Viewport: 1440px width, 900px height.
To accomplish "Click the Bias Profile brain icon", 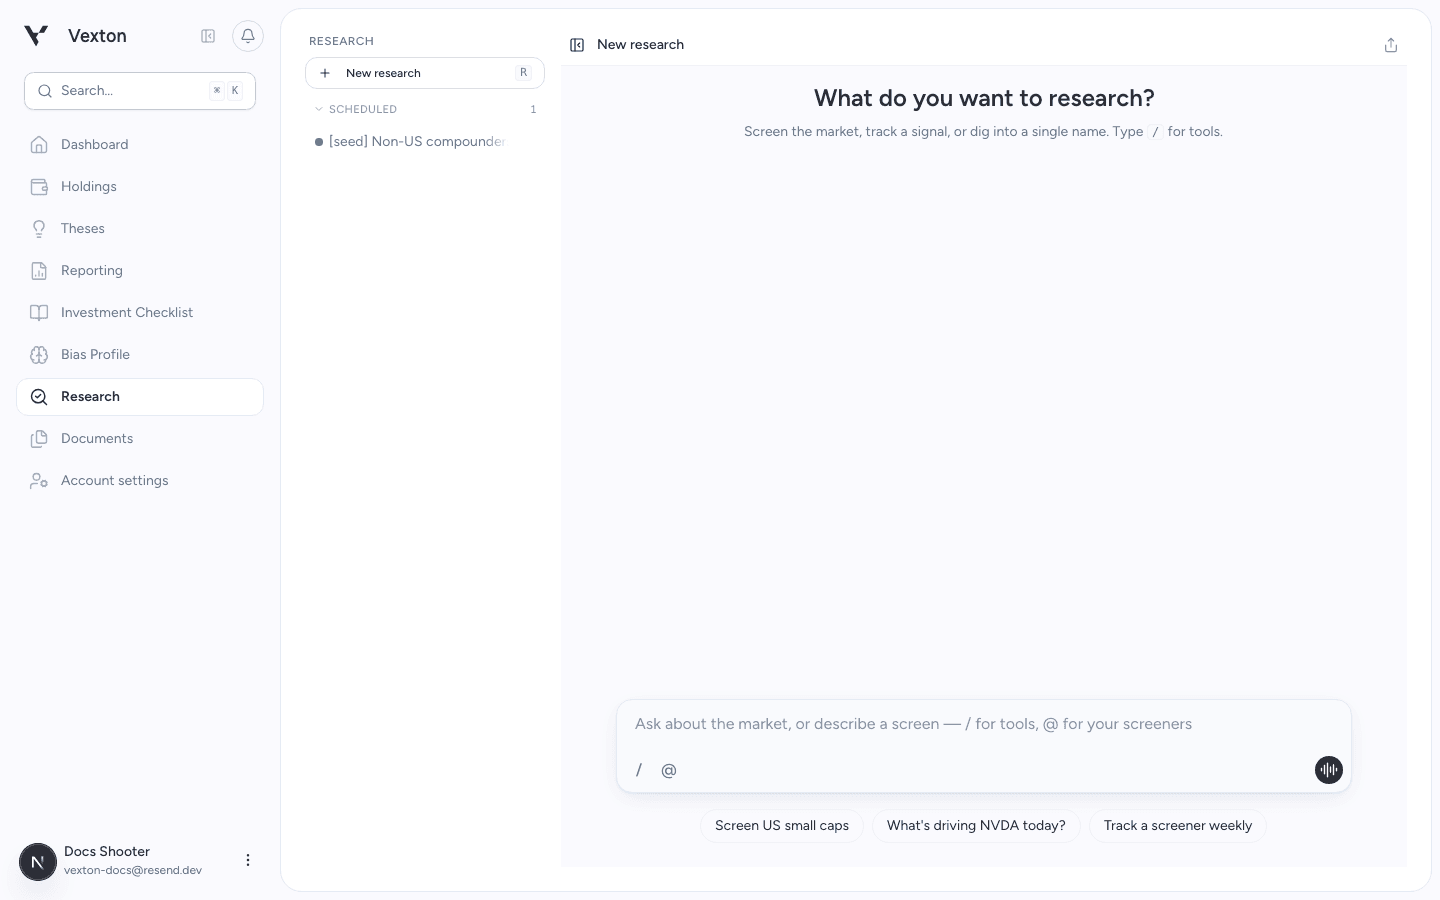I will [x=39, y=355].
